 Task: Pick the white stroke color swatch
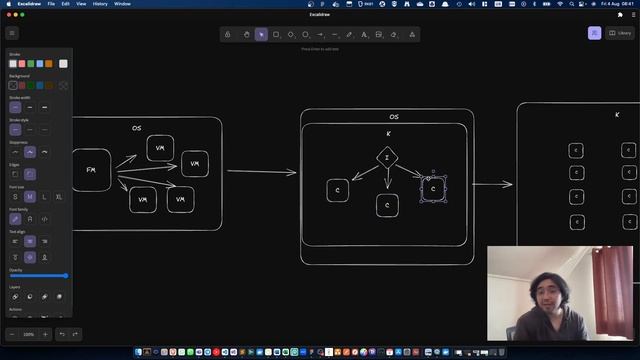tap(13, 64)
